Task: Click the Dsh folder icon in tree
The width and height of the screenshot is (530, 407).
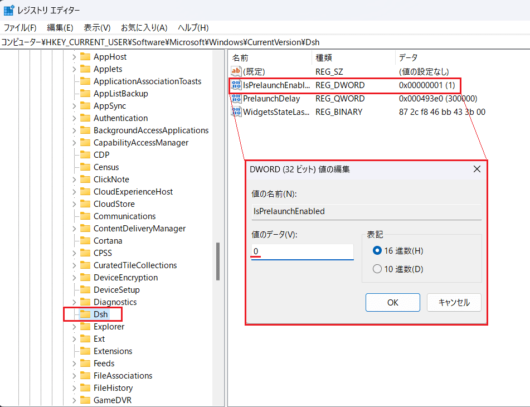Action: point(85,314)
